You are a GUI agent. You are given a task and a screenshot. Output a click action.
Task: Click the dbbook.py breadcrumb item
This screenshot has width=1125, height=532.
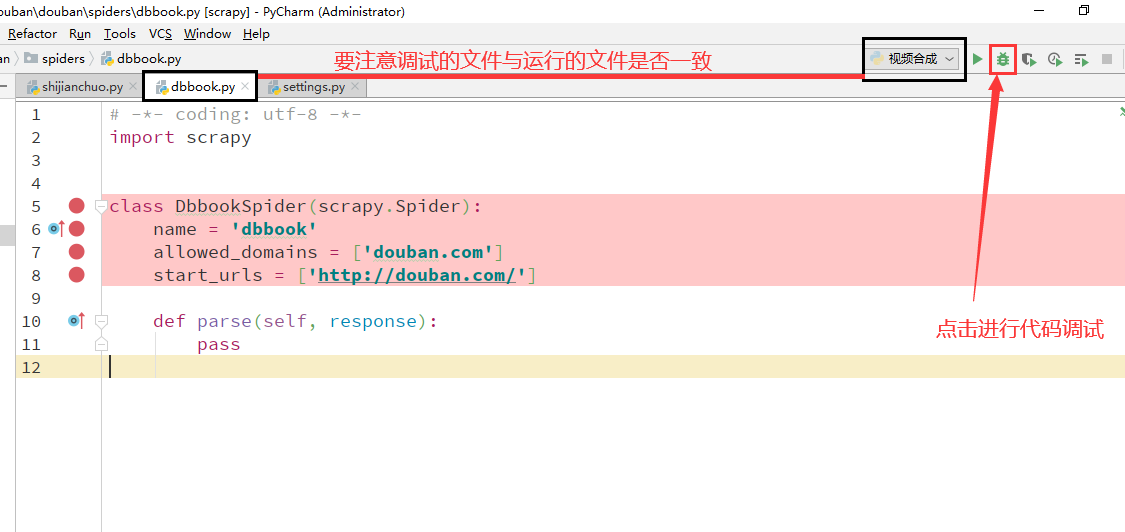[x=141, y=59]
